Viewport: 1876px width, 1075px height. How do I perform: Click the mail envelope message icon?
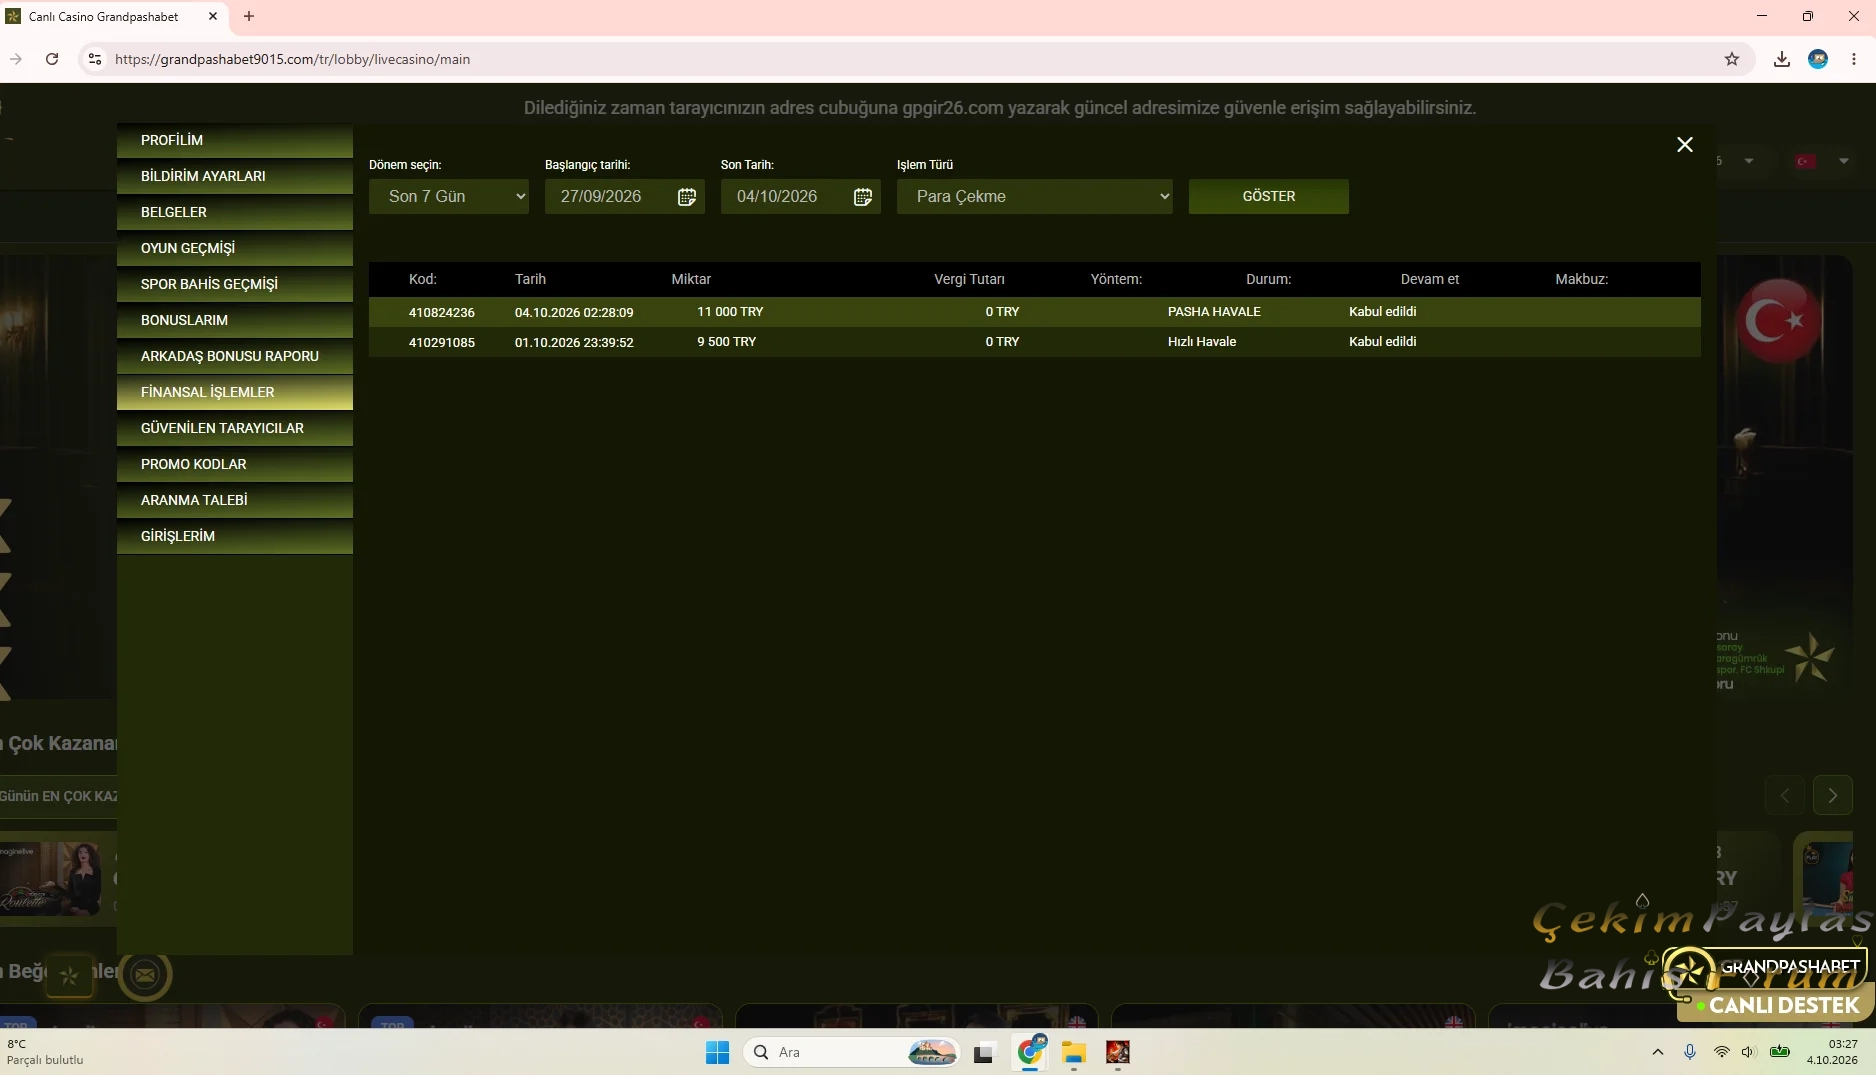click(x=145, y=974)
